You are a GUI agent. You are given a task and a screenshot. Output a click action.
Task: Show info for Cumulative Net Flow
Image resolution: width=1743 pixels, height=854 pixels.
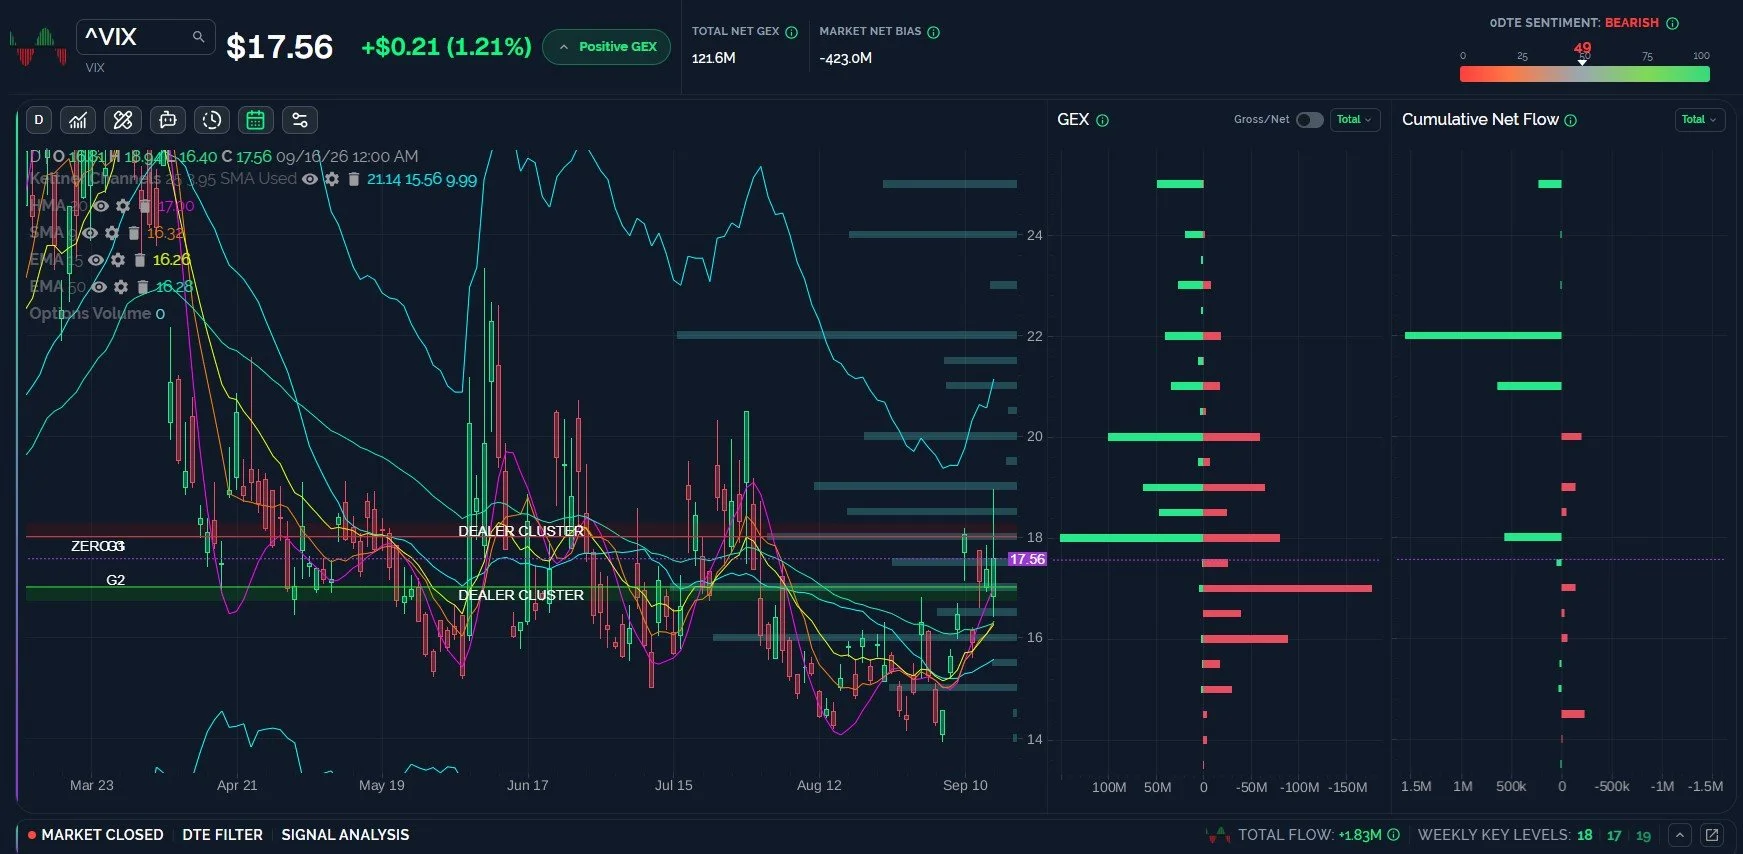point(1571,120)
